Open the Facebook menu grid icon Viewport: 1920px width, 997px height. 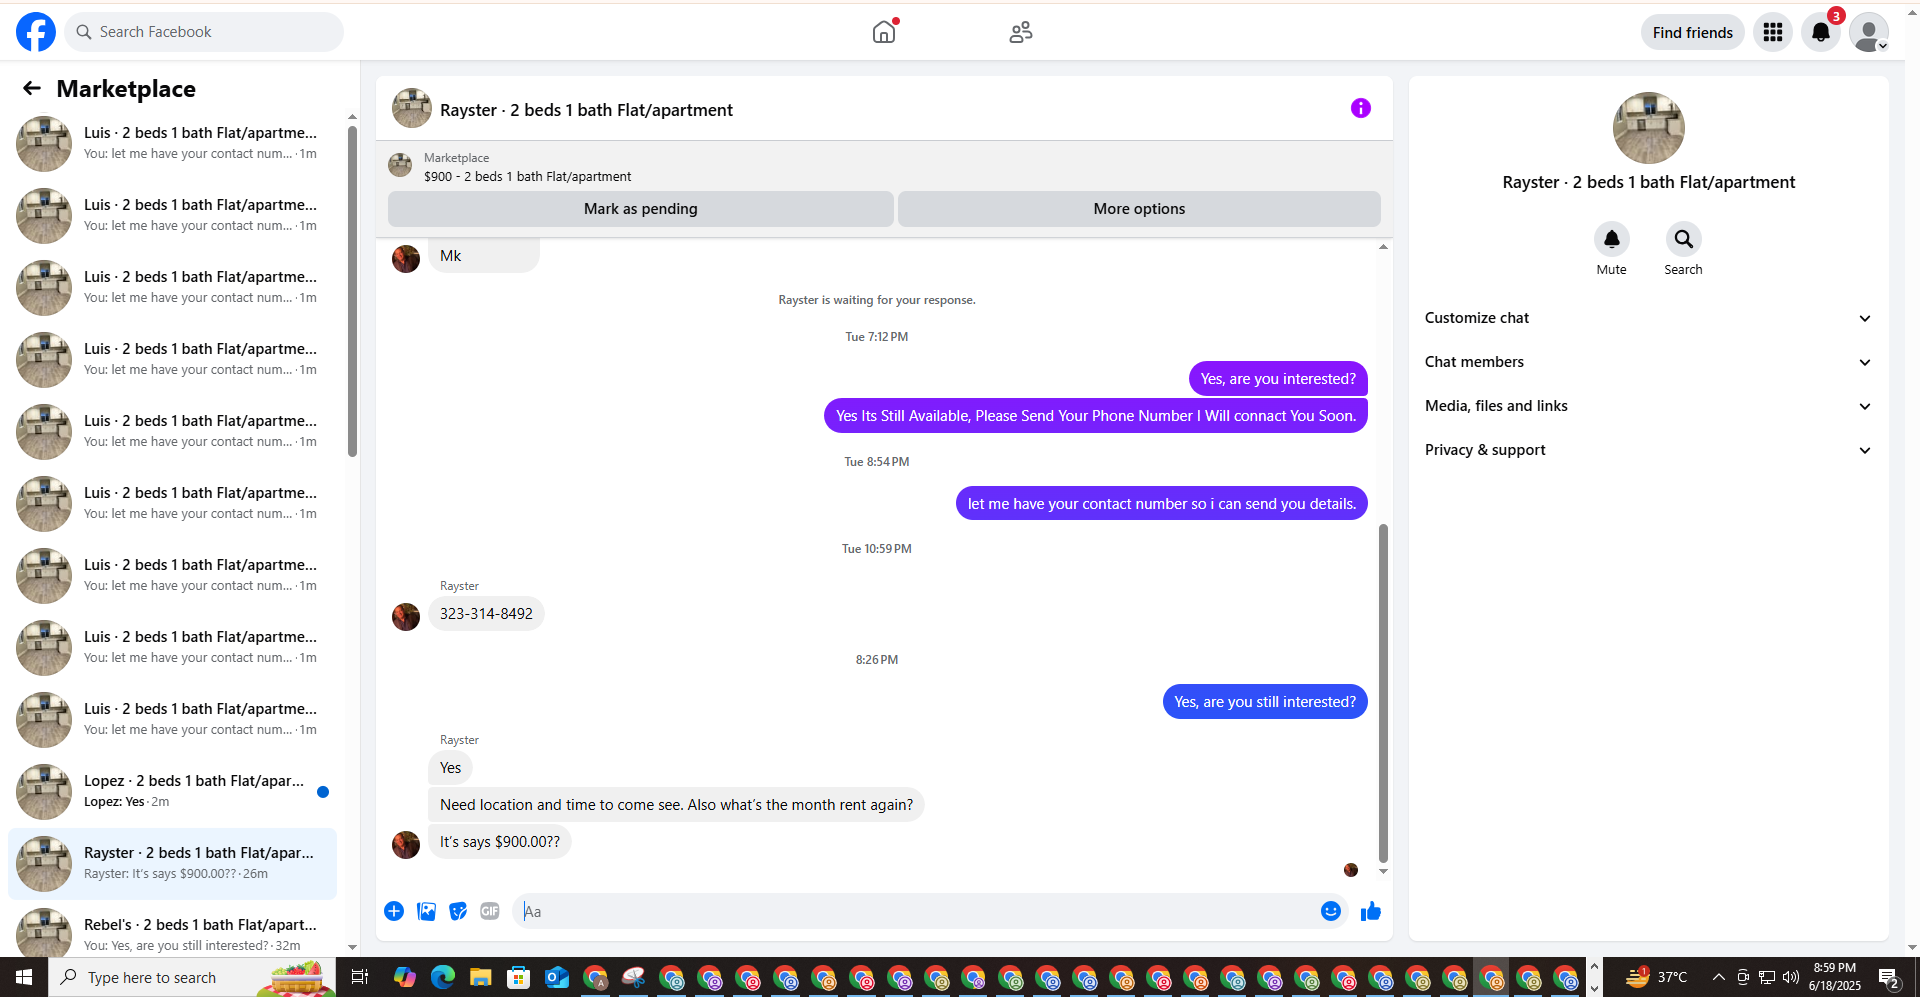coord(1773,32)
